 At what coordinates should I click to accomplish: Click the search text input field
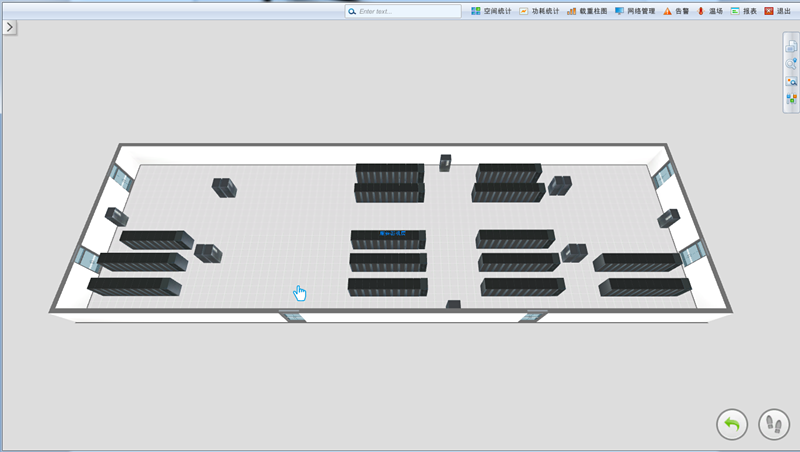[x=408, y=11]
